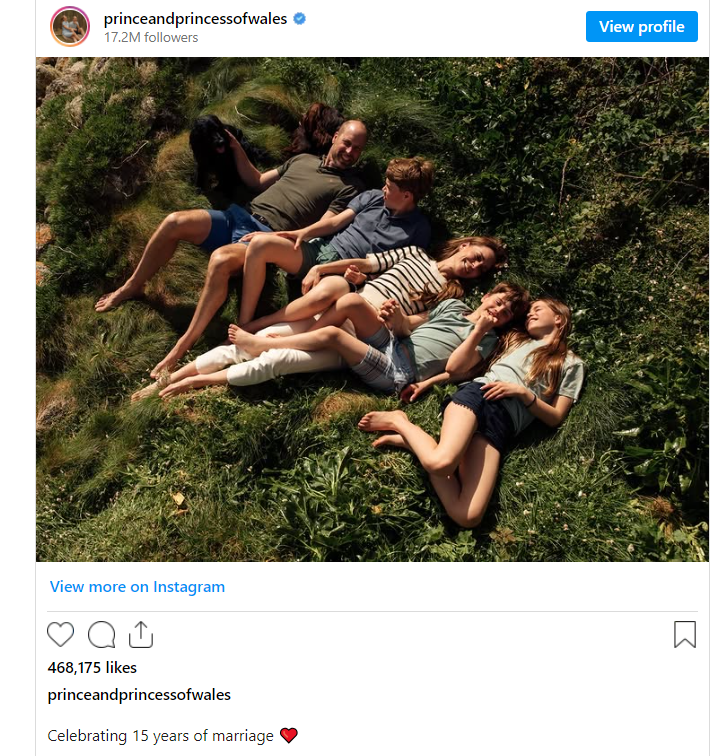Click the princeandprincessofwales header username
Screen dimensions: 715x756
[x=195, y=19]
